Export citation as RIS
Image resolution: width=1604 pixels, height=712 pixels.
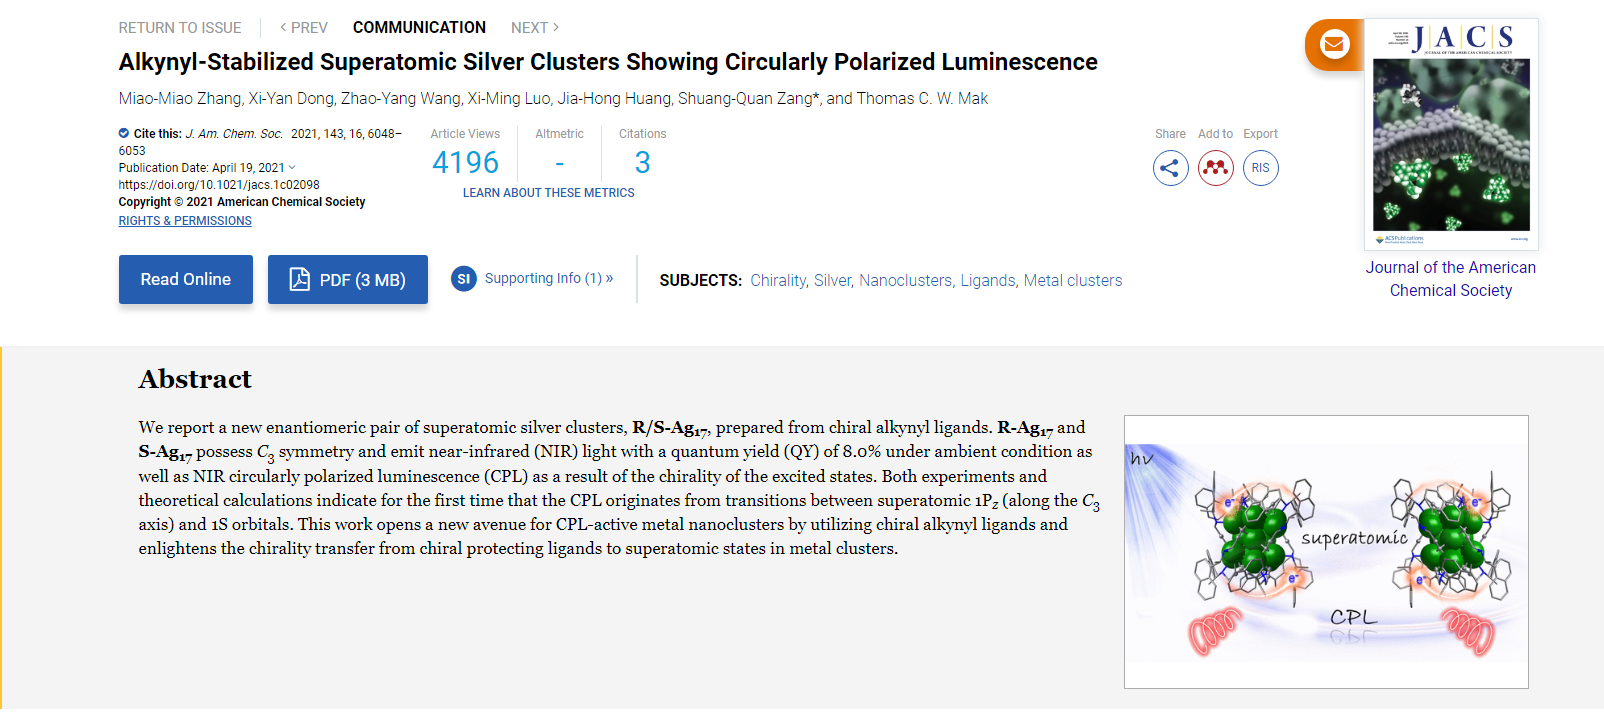coord(1260,168)
